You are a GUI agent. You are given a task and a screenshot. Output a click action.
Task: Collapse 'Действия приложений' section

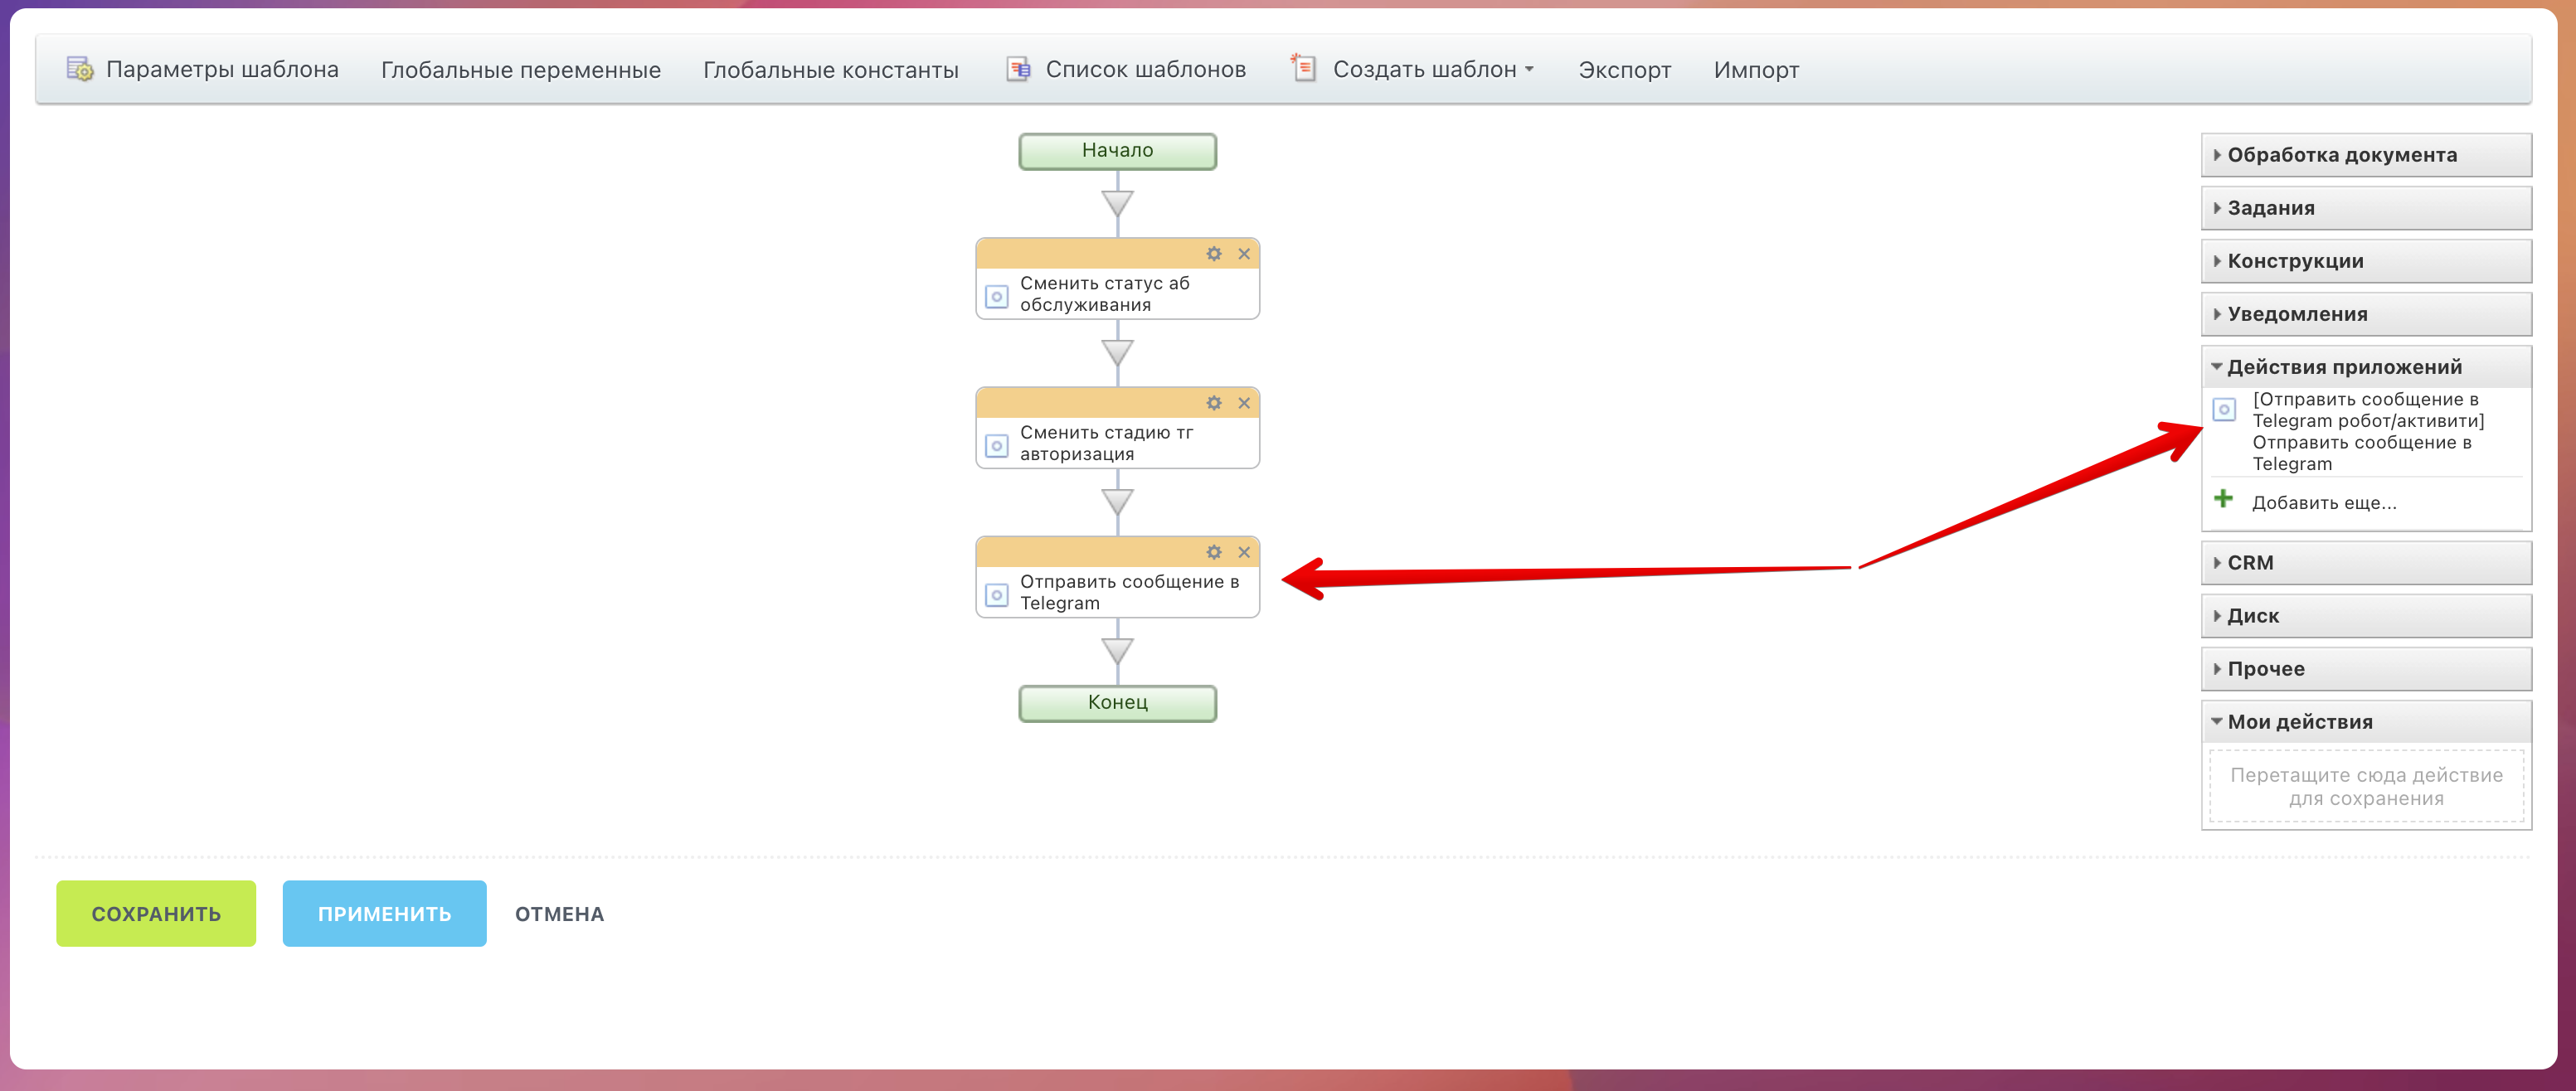[x=2343, y=367]
